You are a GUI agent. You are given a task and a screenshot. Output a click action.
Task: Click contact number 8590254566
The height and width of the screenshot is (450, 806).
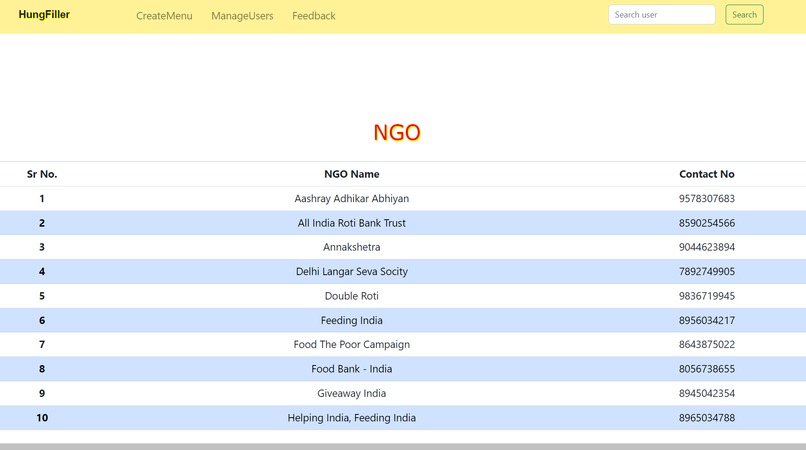[x=707, y=223]
